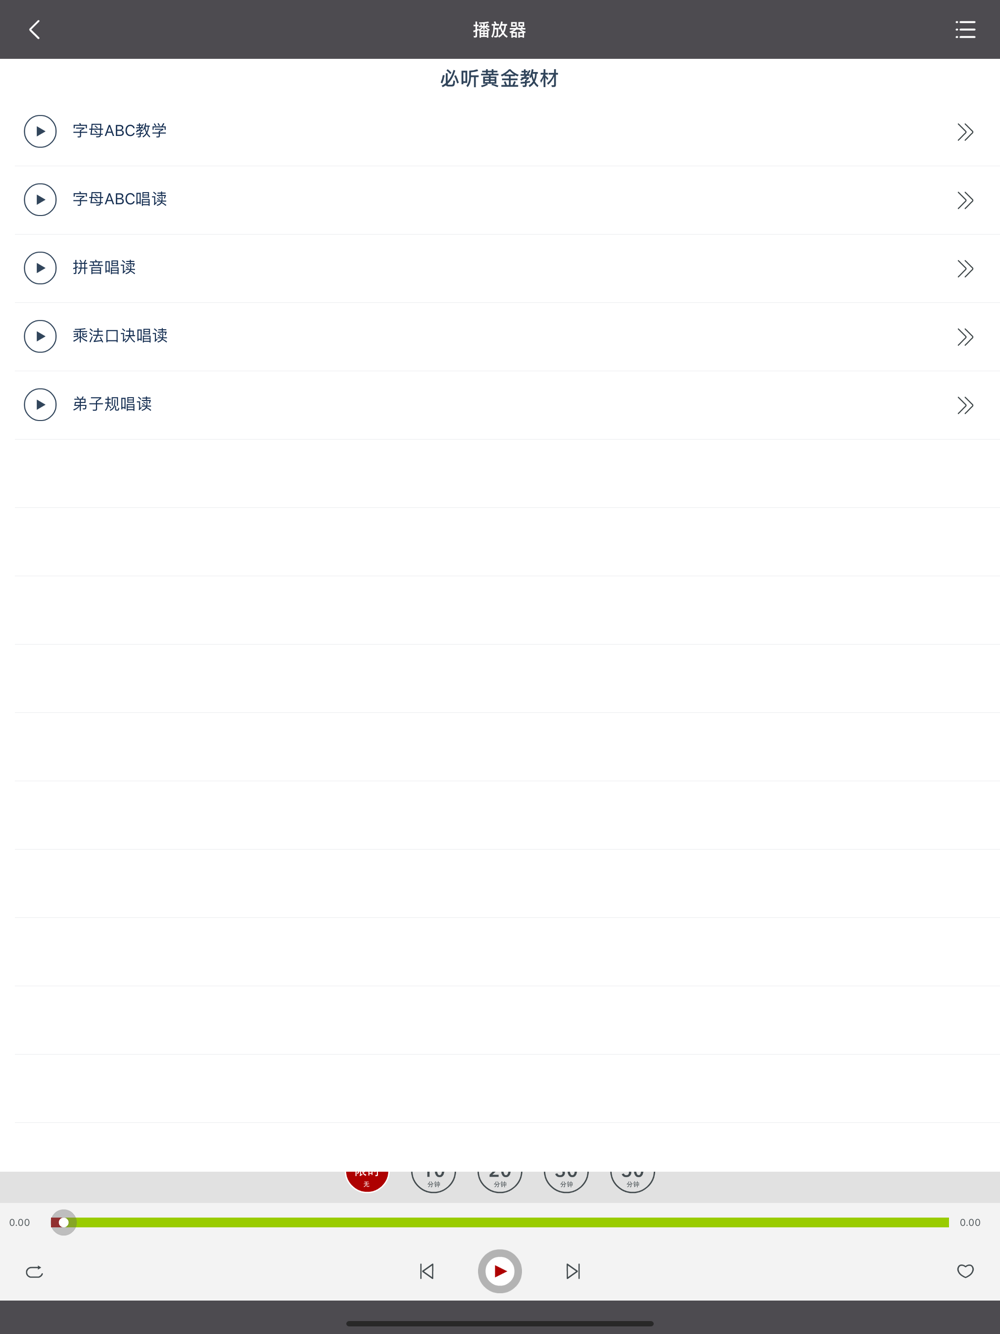Toggle the heart favorite icon
The image size is (1000, 1334).
965,1271
